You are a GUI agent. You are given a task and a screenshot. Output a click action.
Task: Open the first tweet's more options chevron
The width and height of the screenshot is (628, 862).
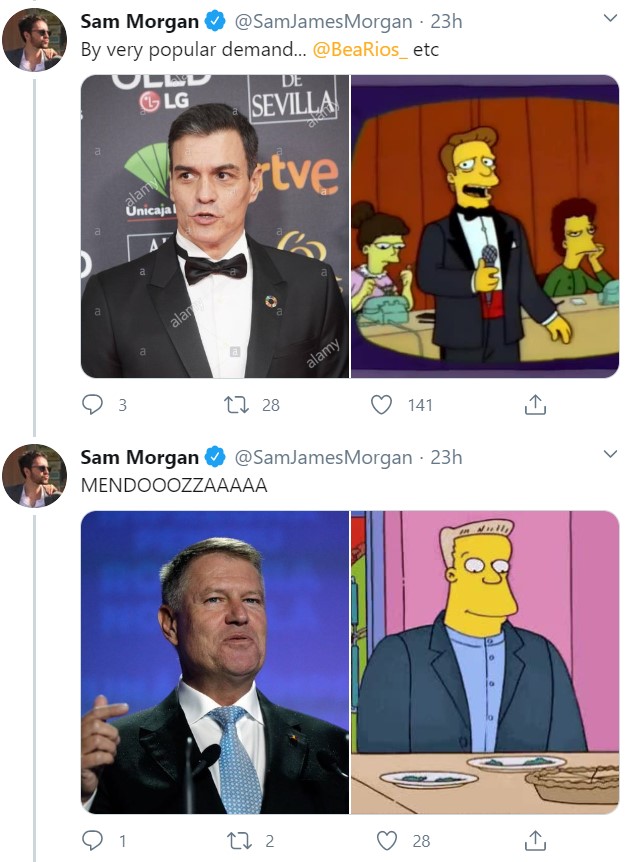[610, 19]
